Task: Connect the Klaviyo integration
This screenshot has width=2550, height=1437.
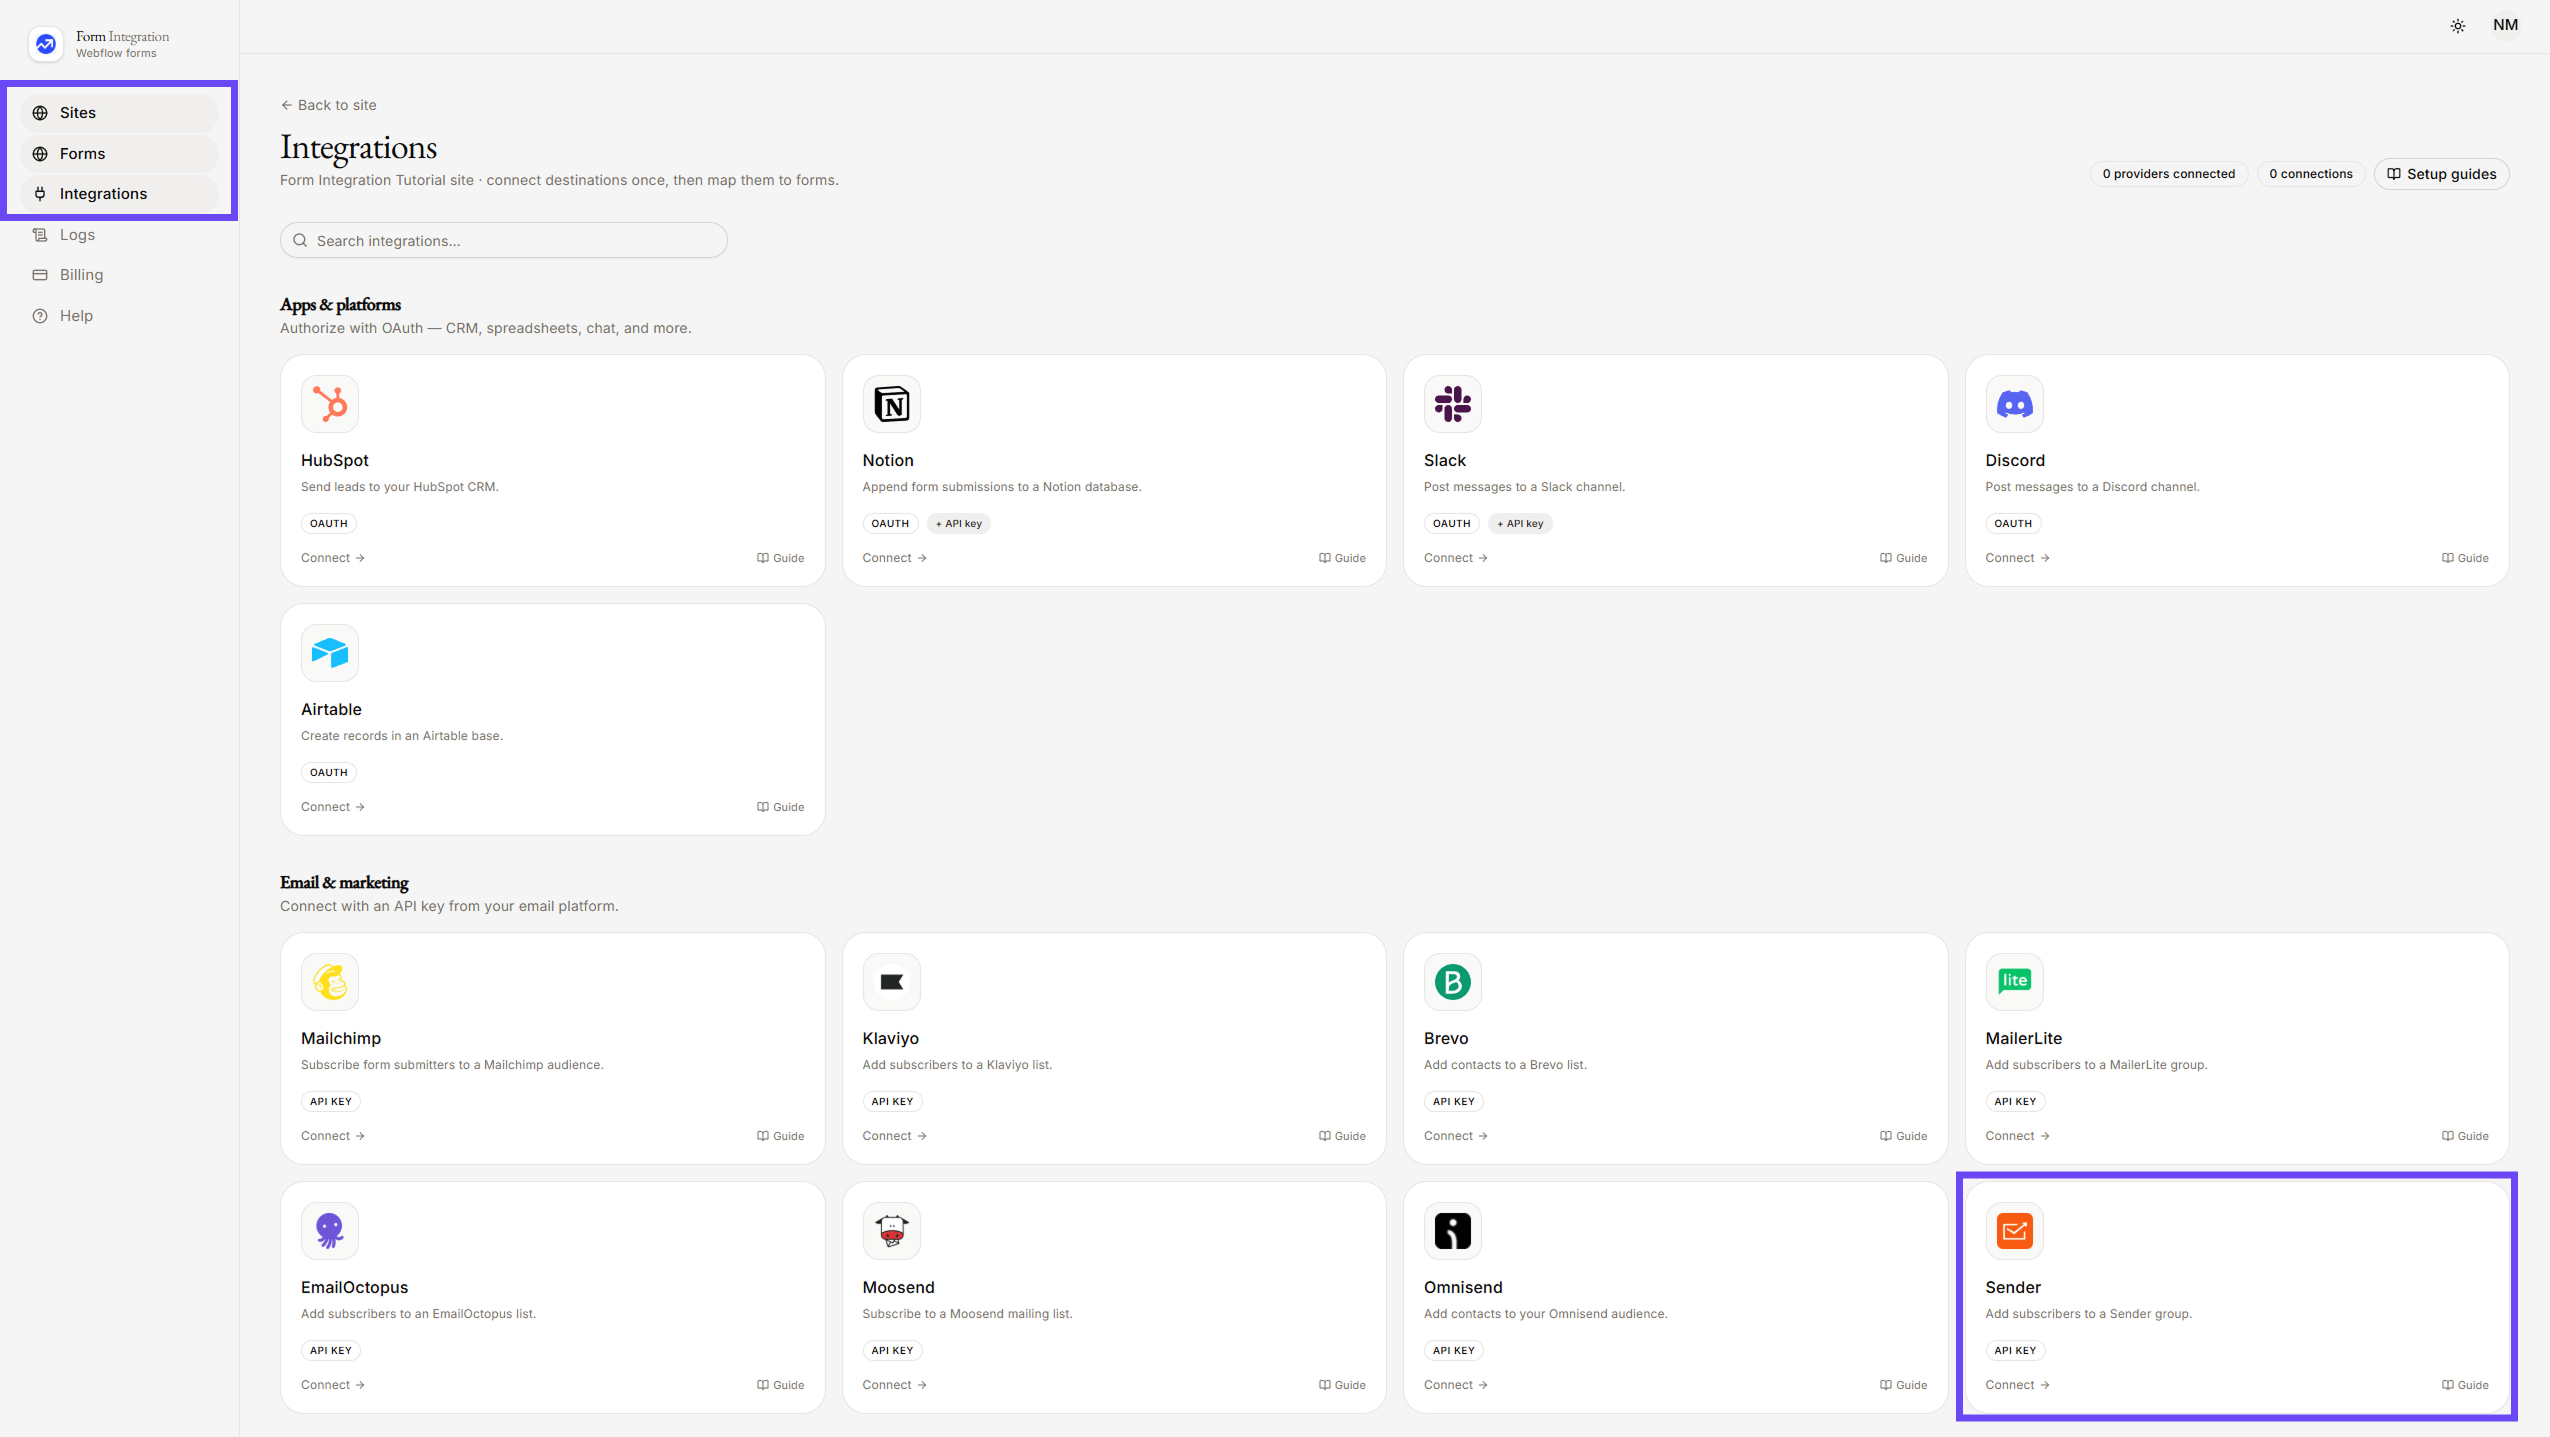Action: [894, 1136]
